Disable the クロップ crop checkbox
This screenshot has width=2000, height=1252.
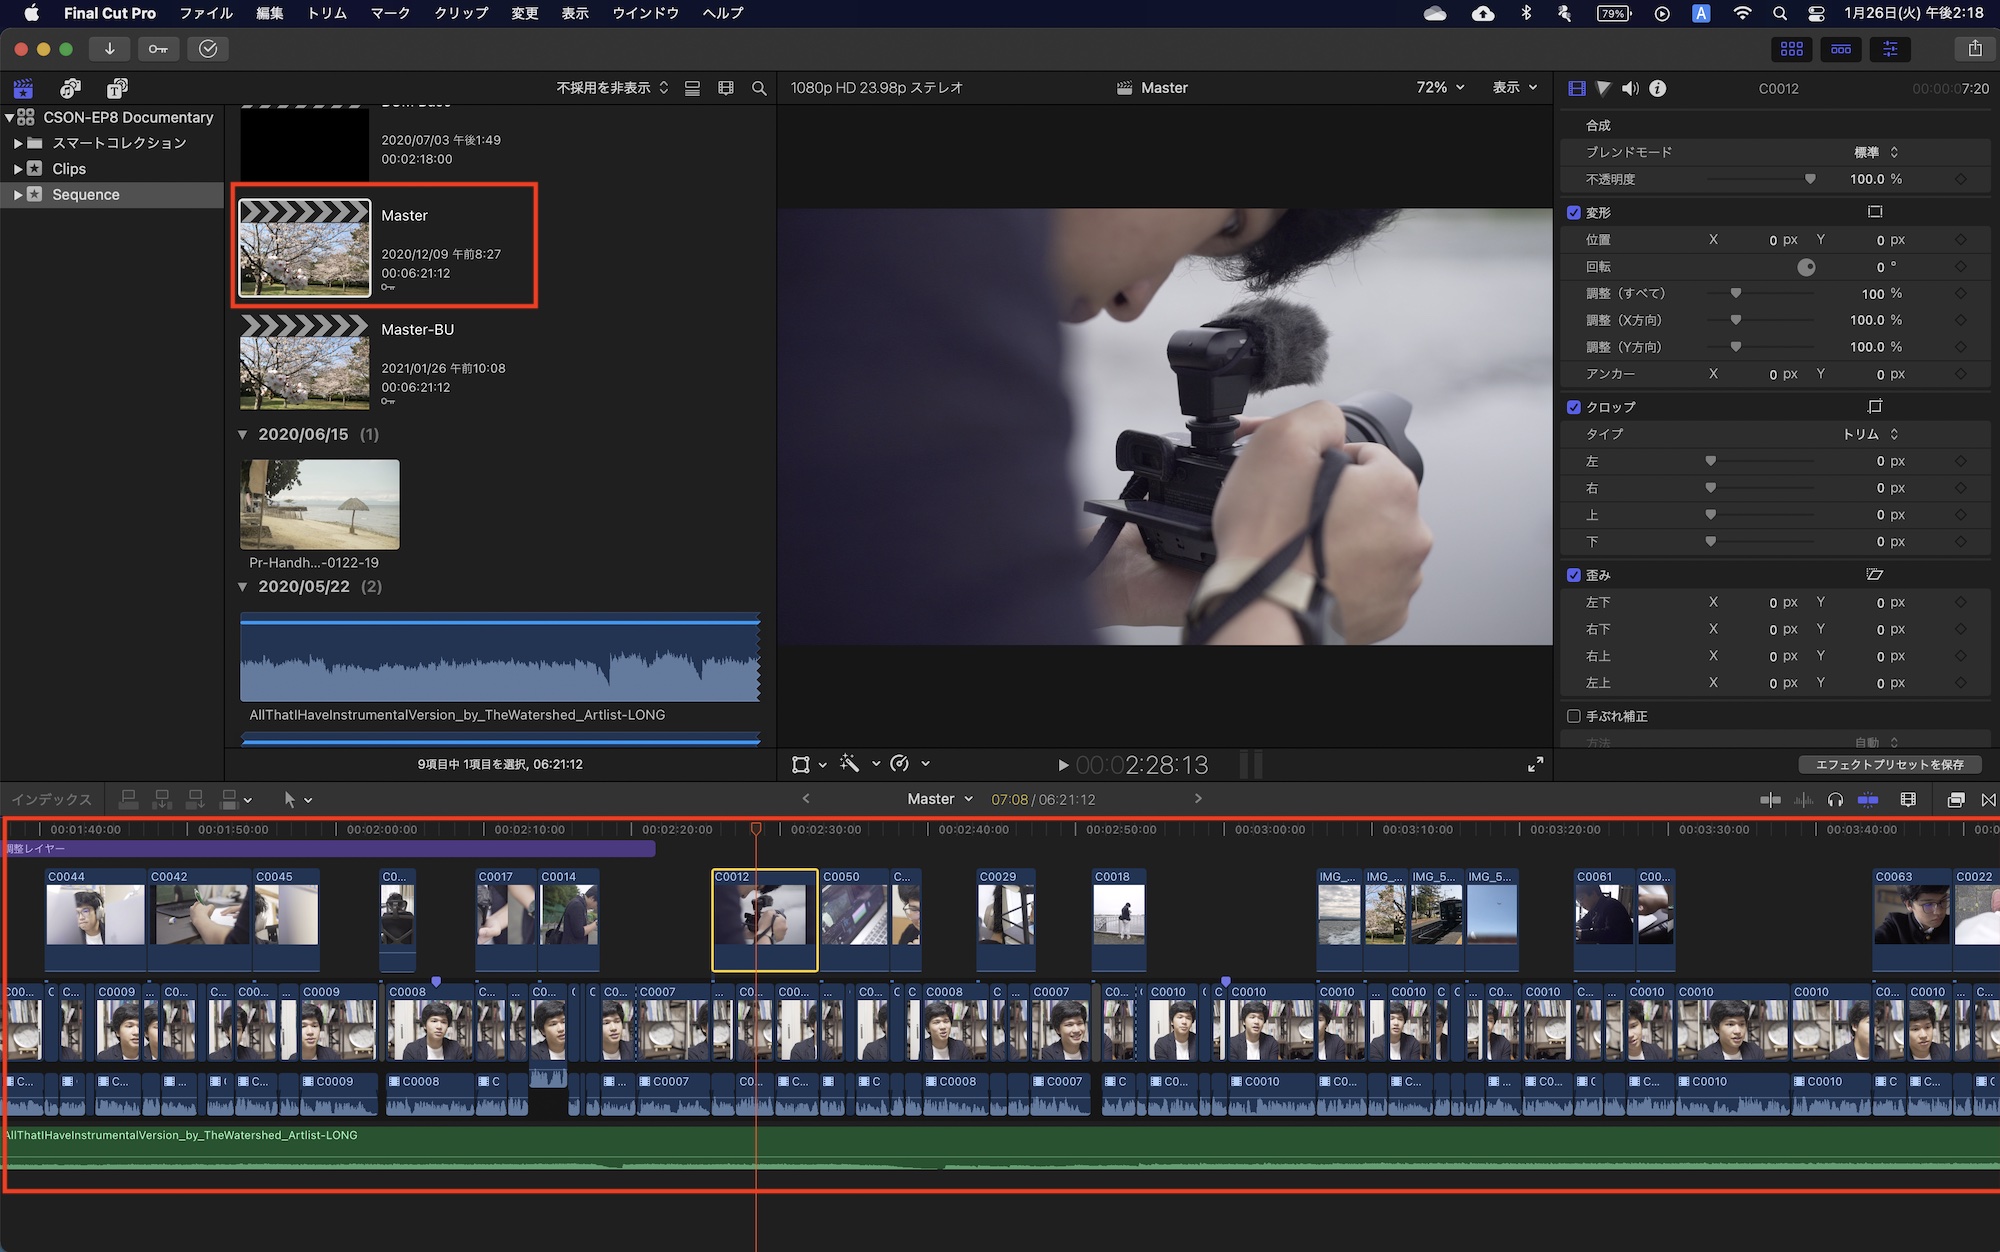1574,407
